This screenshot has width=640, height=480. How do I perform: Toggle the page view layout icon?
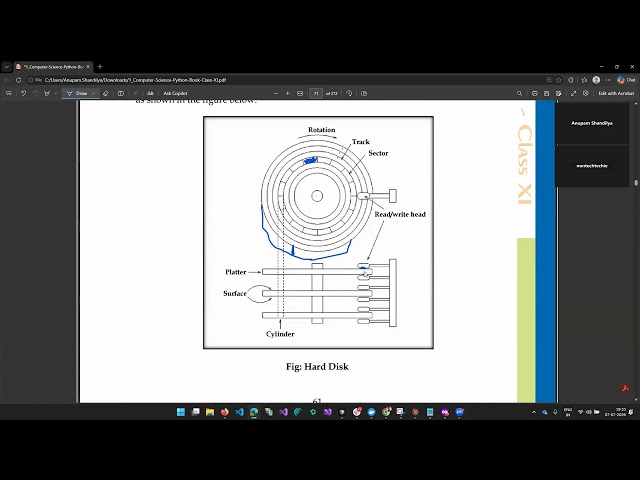[x=121, y=93]
